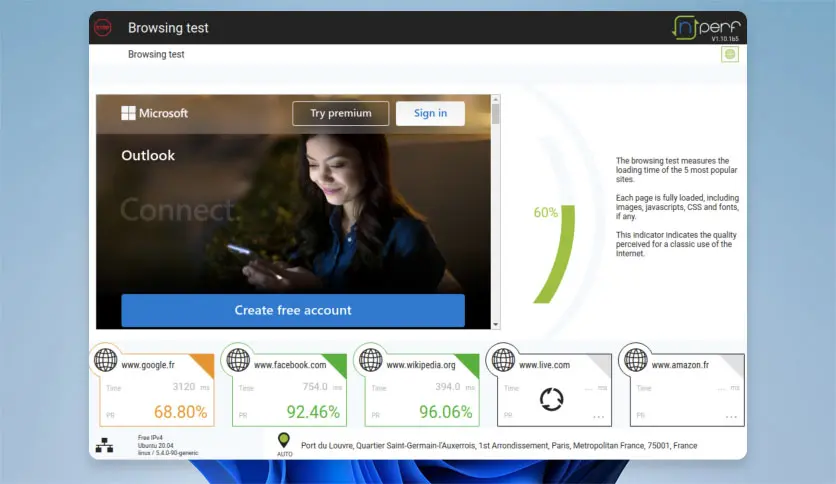This screenshot has height=484, width=836.
Task: Click the www.google.fr label
Action: (x=148, y=365)
